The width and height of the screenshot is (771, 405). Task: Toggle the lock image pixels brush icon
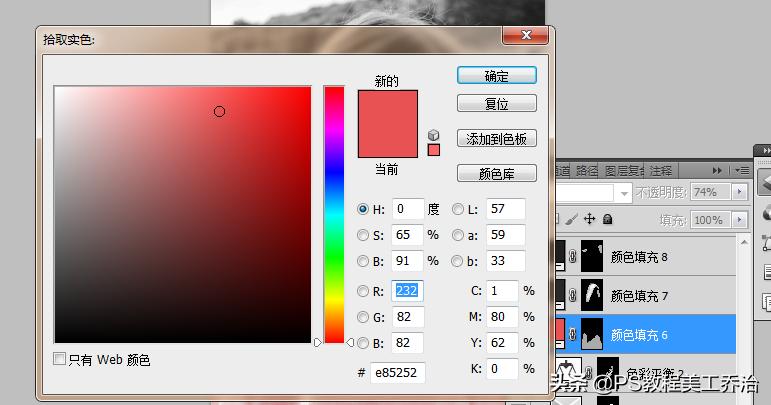tap(571, 219)
